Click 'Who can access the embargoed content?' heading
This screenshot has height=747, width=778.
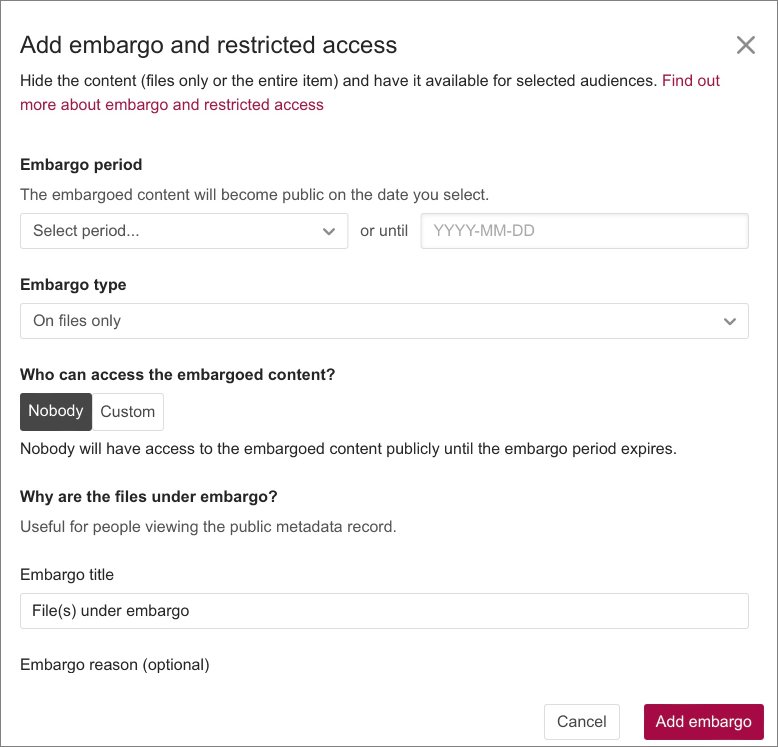click(177, 375)
